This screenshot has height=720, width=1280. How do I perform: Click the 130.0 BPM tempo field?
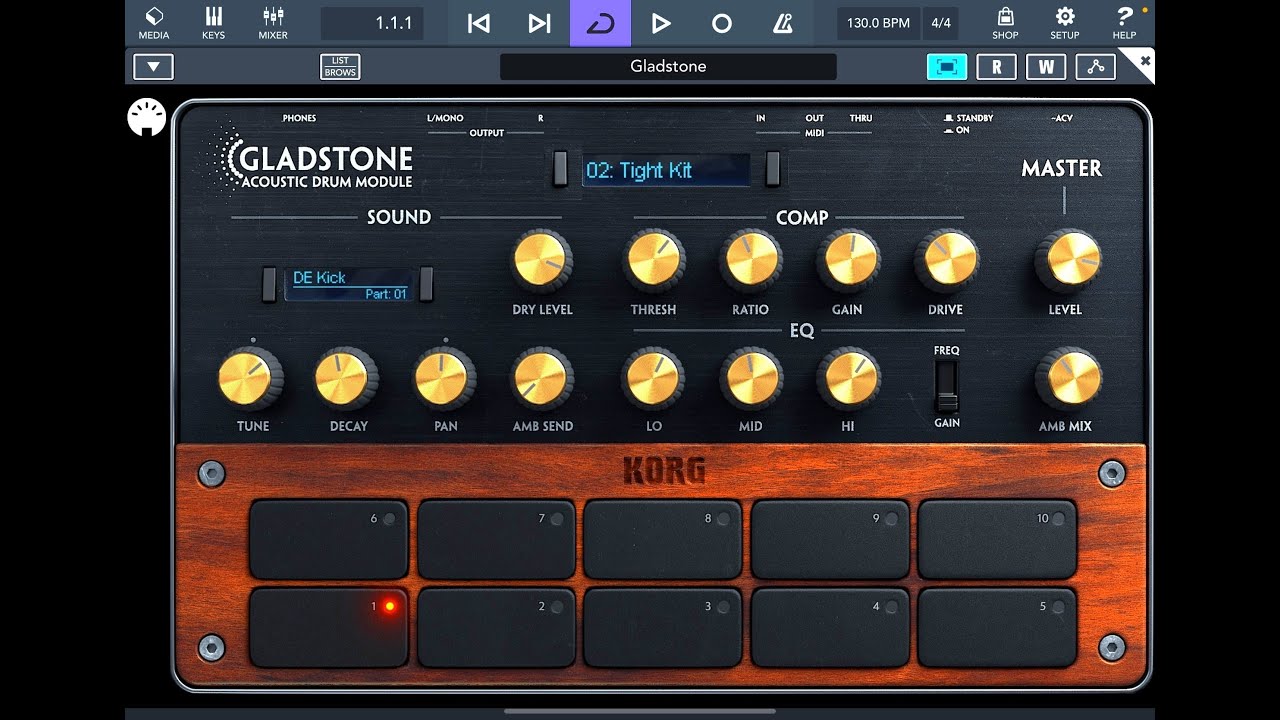878,23
